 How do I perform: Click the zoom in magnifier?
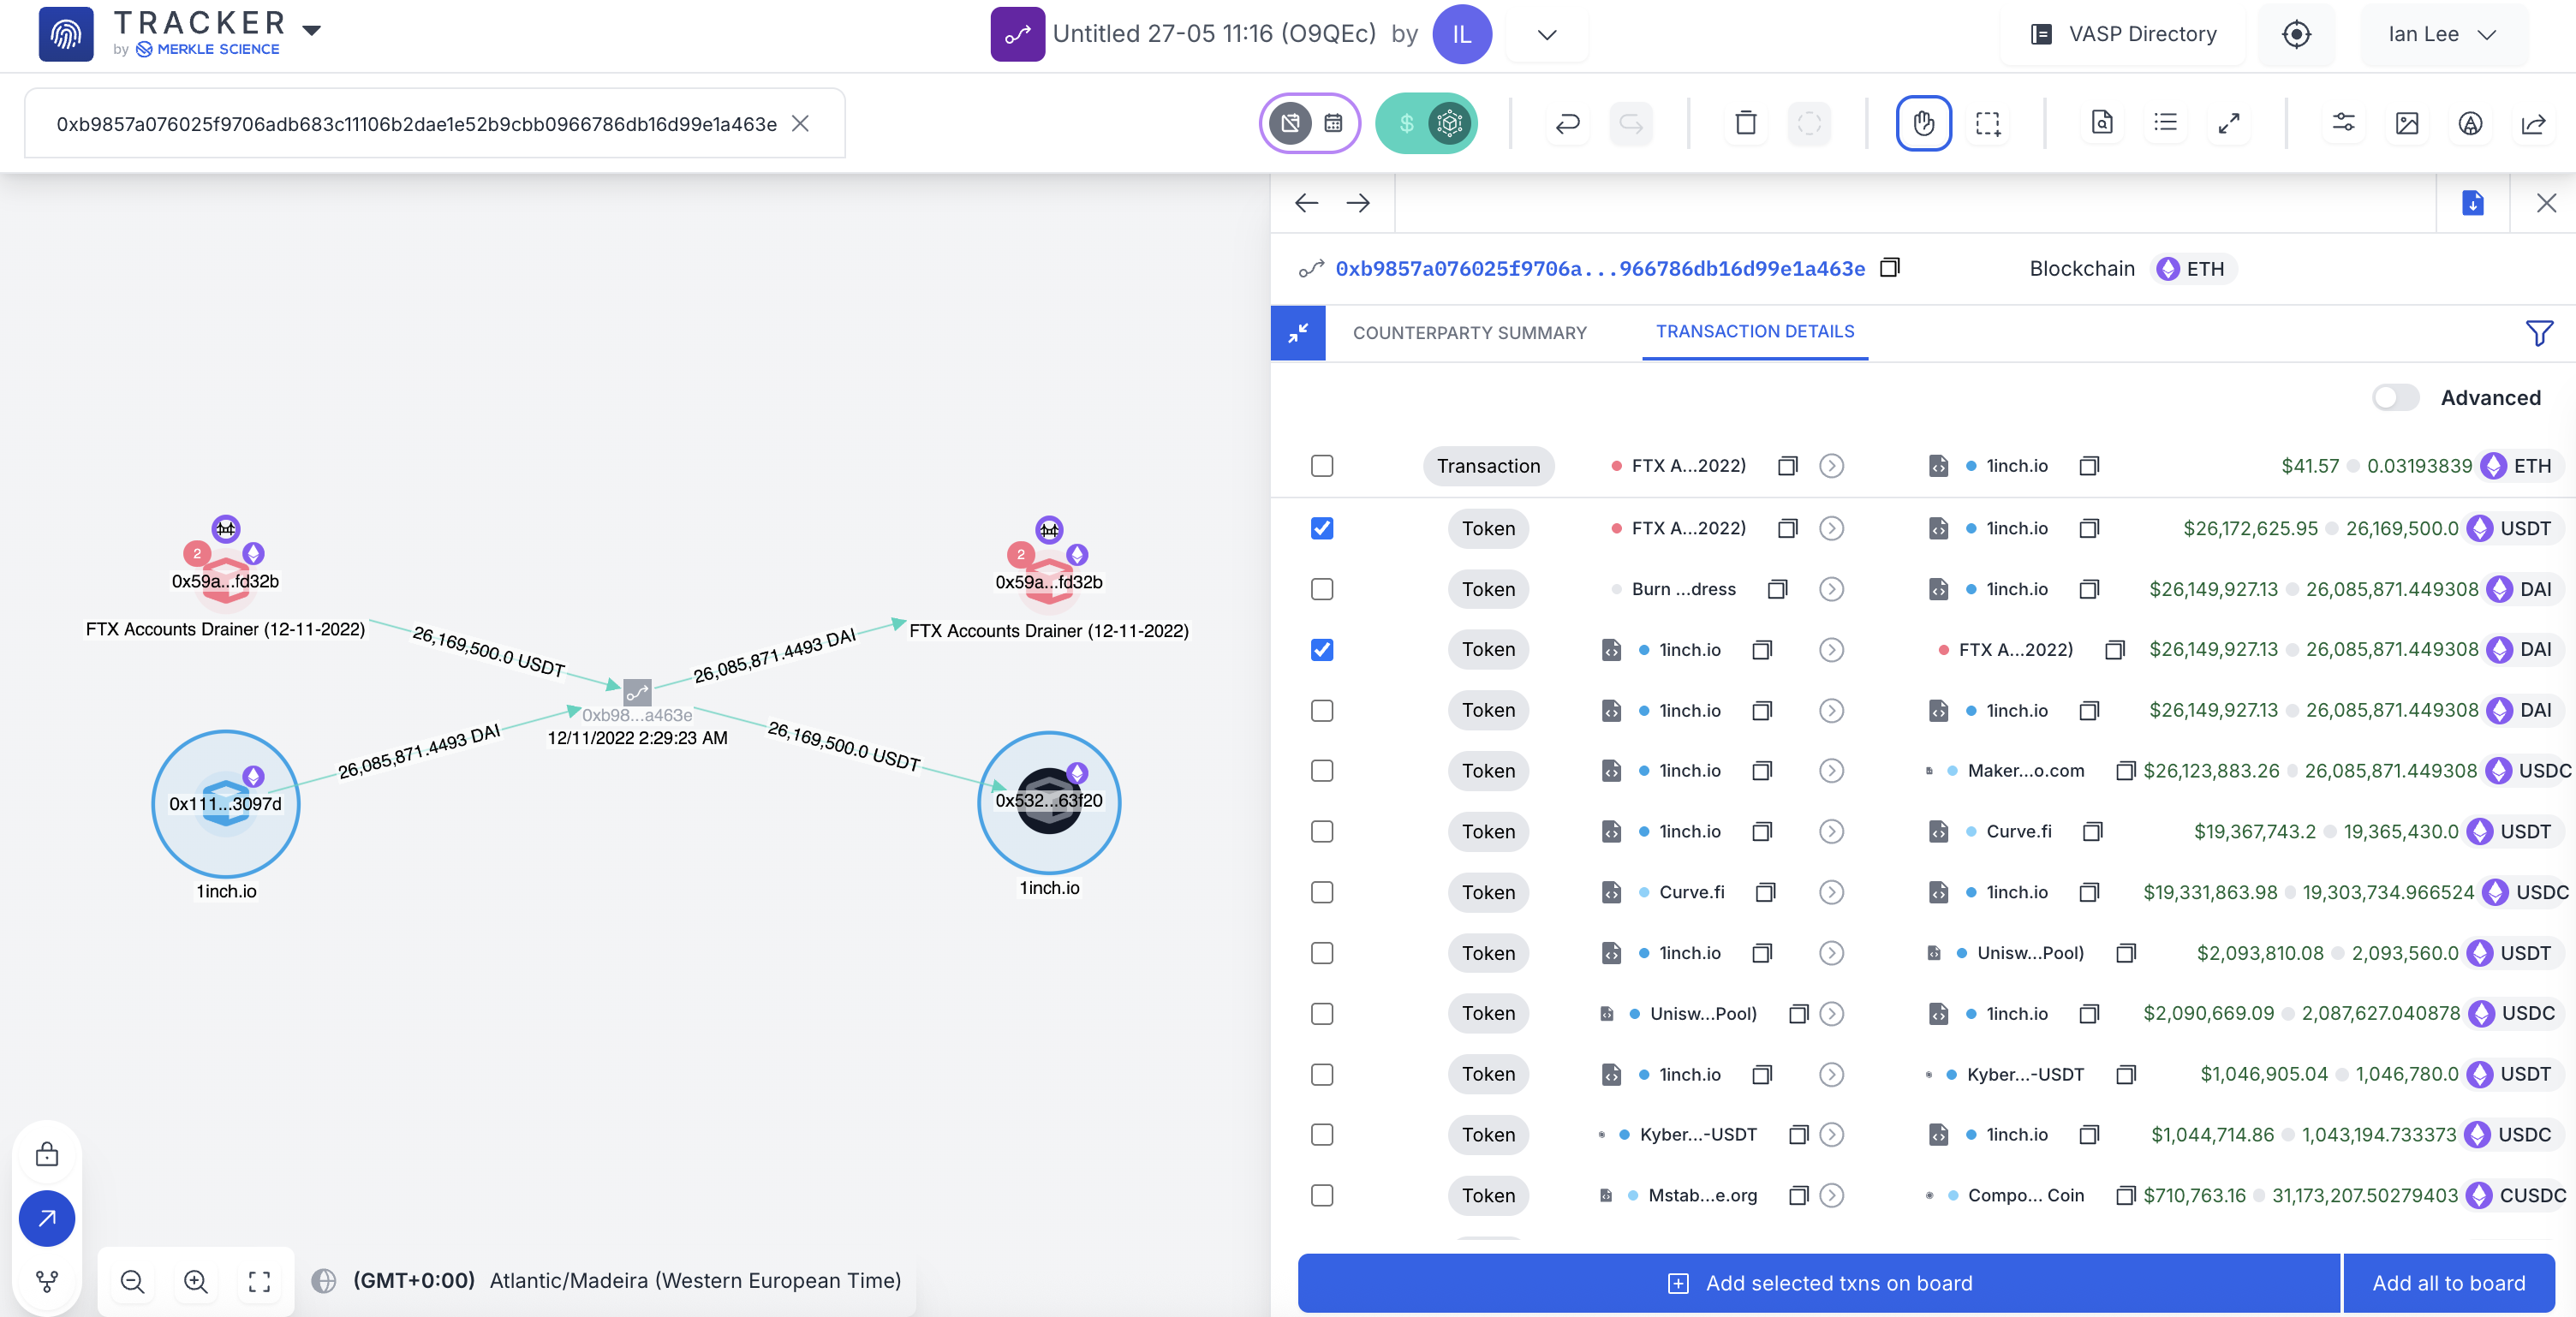[196, 1281]
